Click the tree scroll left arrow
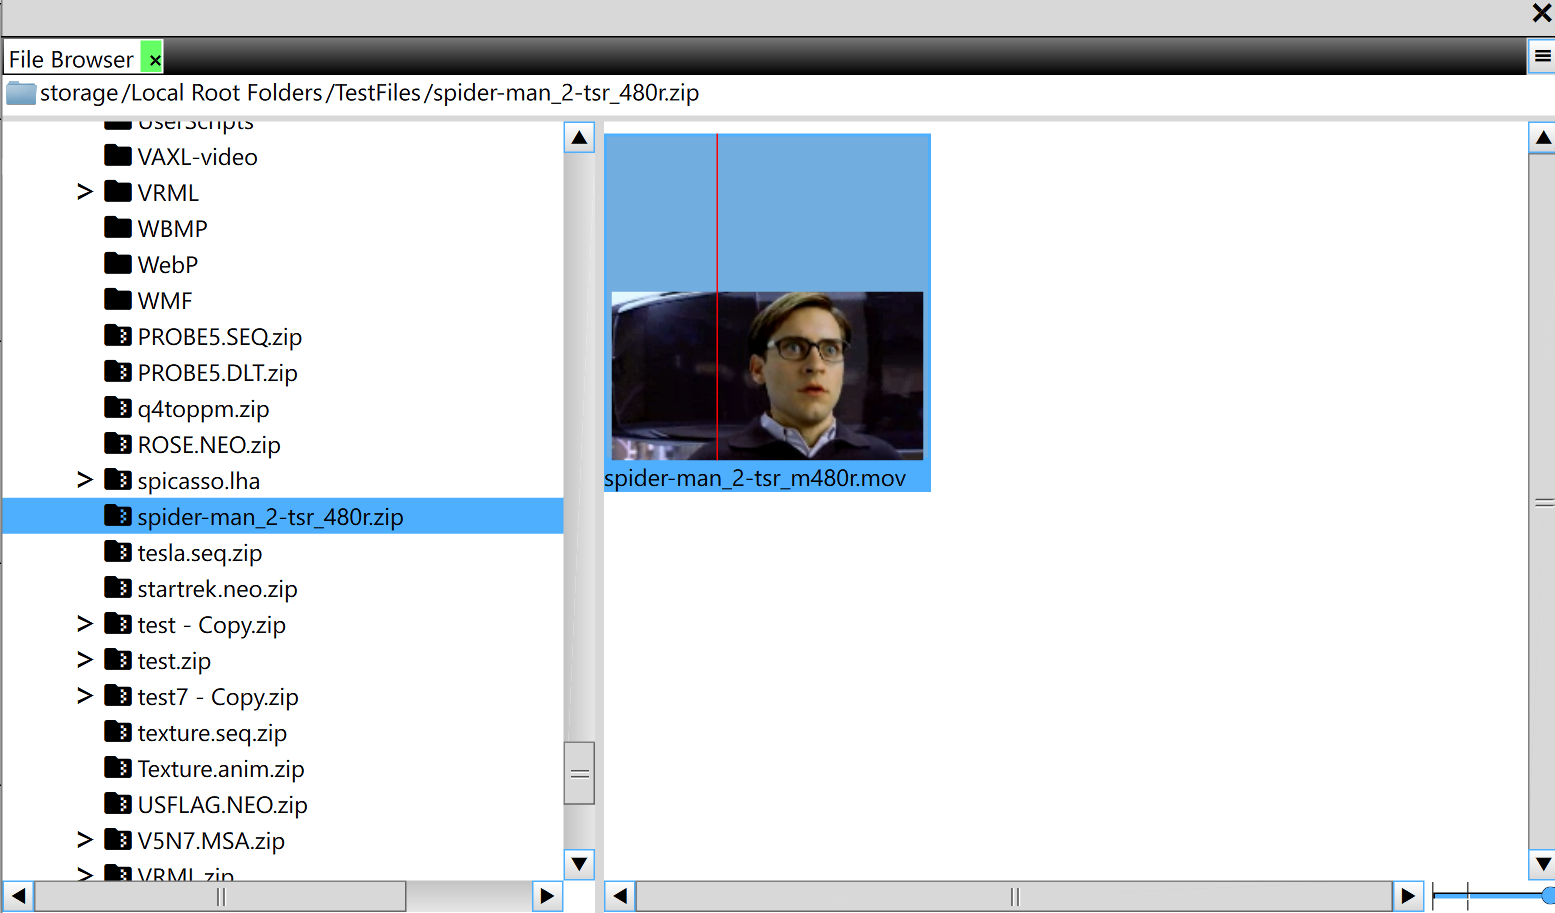The height and width of the screenshot is (913, 1555). tap(18, 896)
